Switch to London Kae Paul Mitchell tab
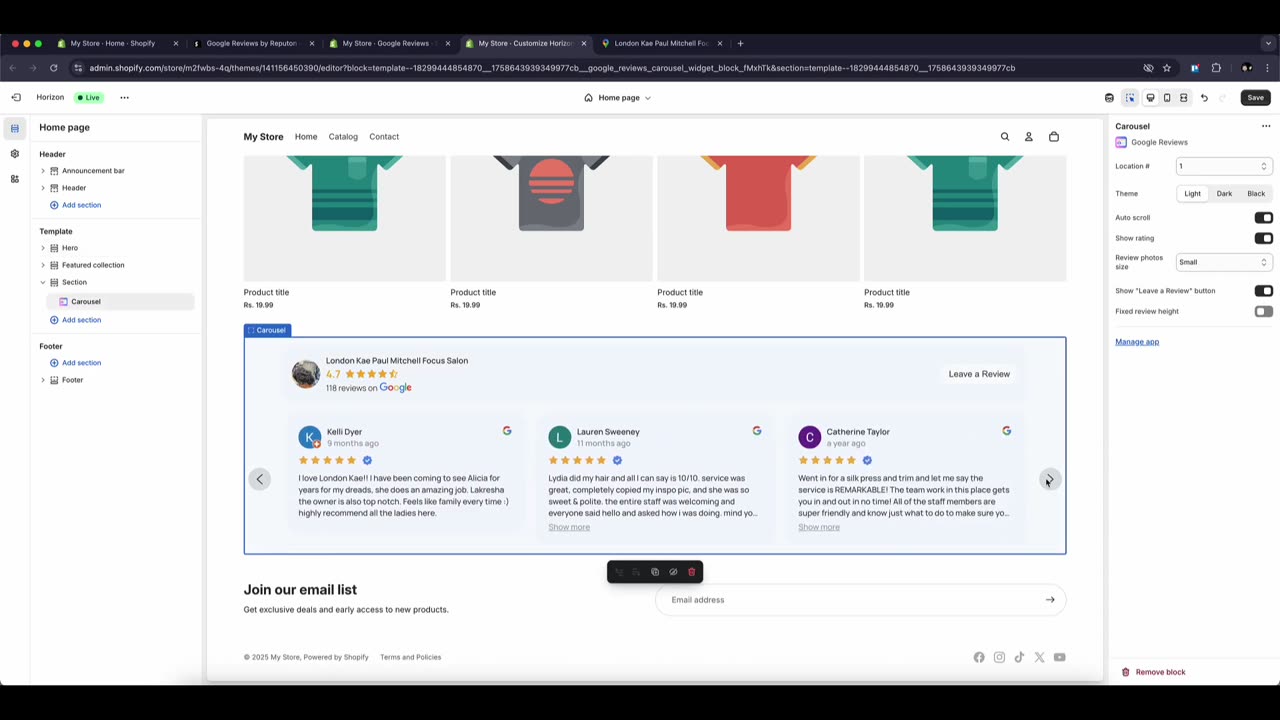Image resolution: width=1280 pixels, height=720 pixels. [x=662, y=43]
